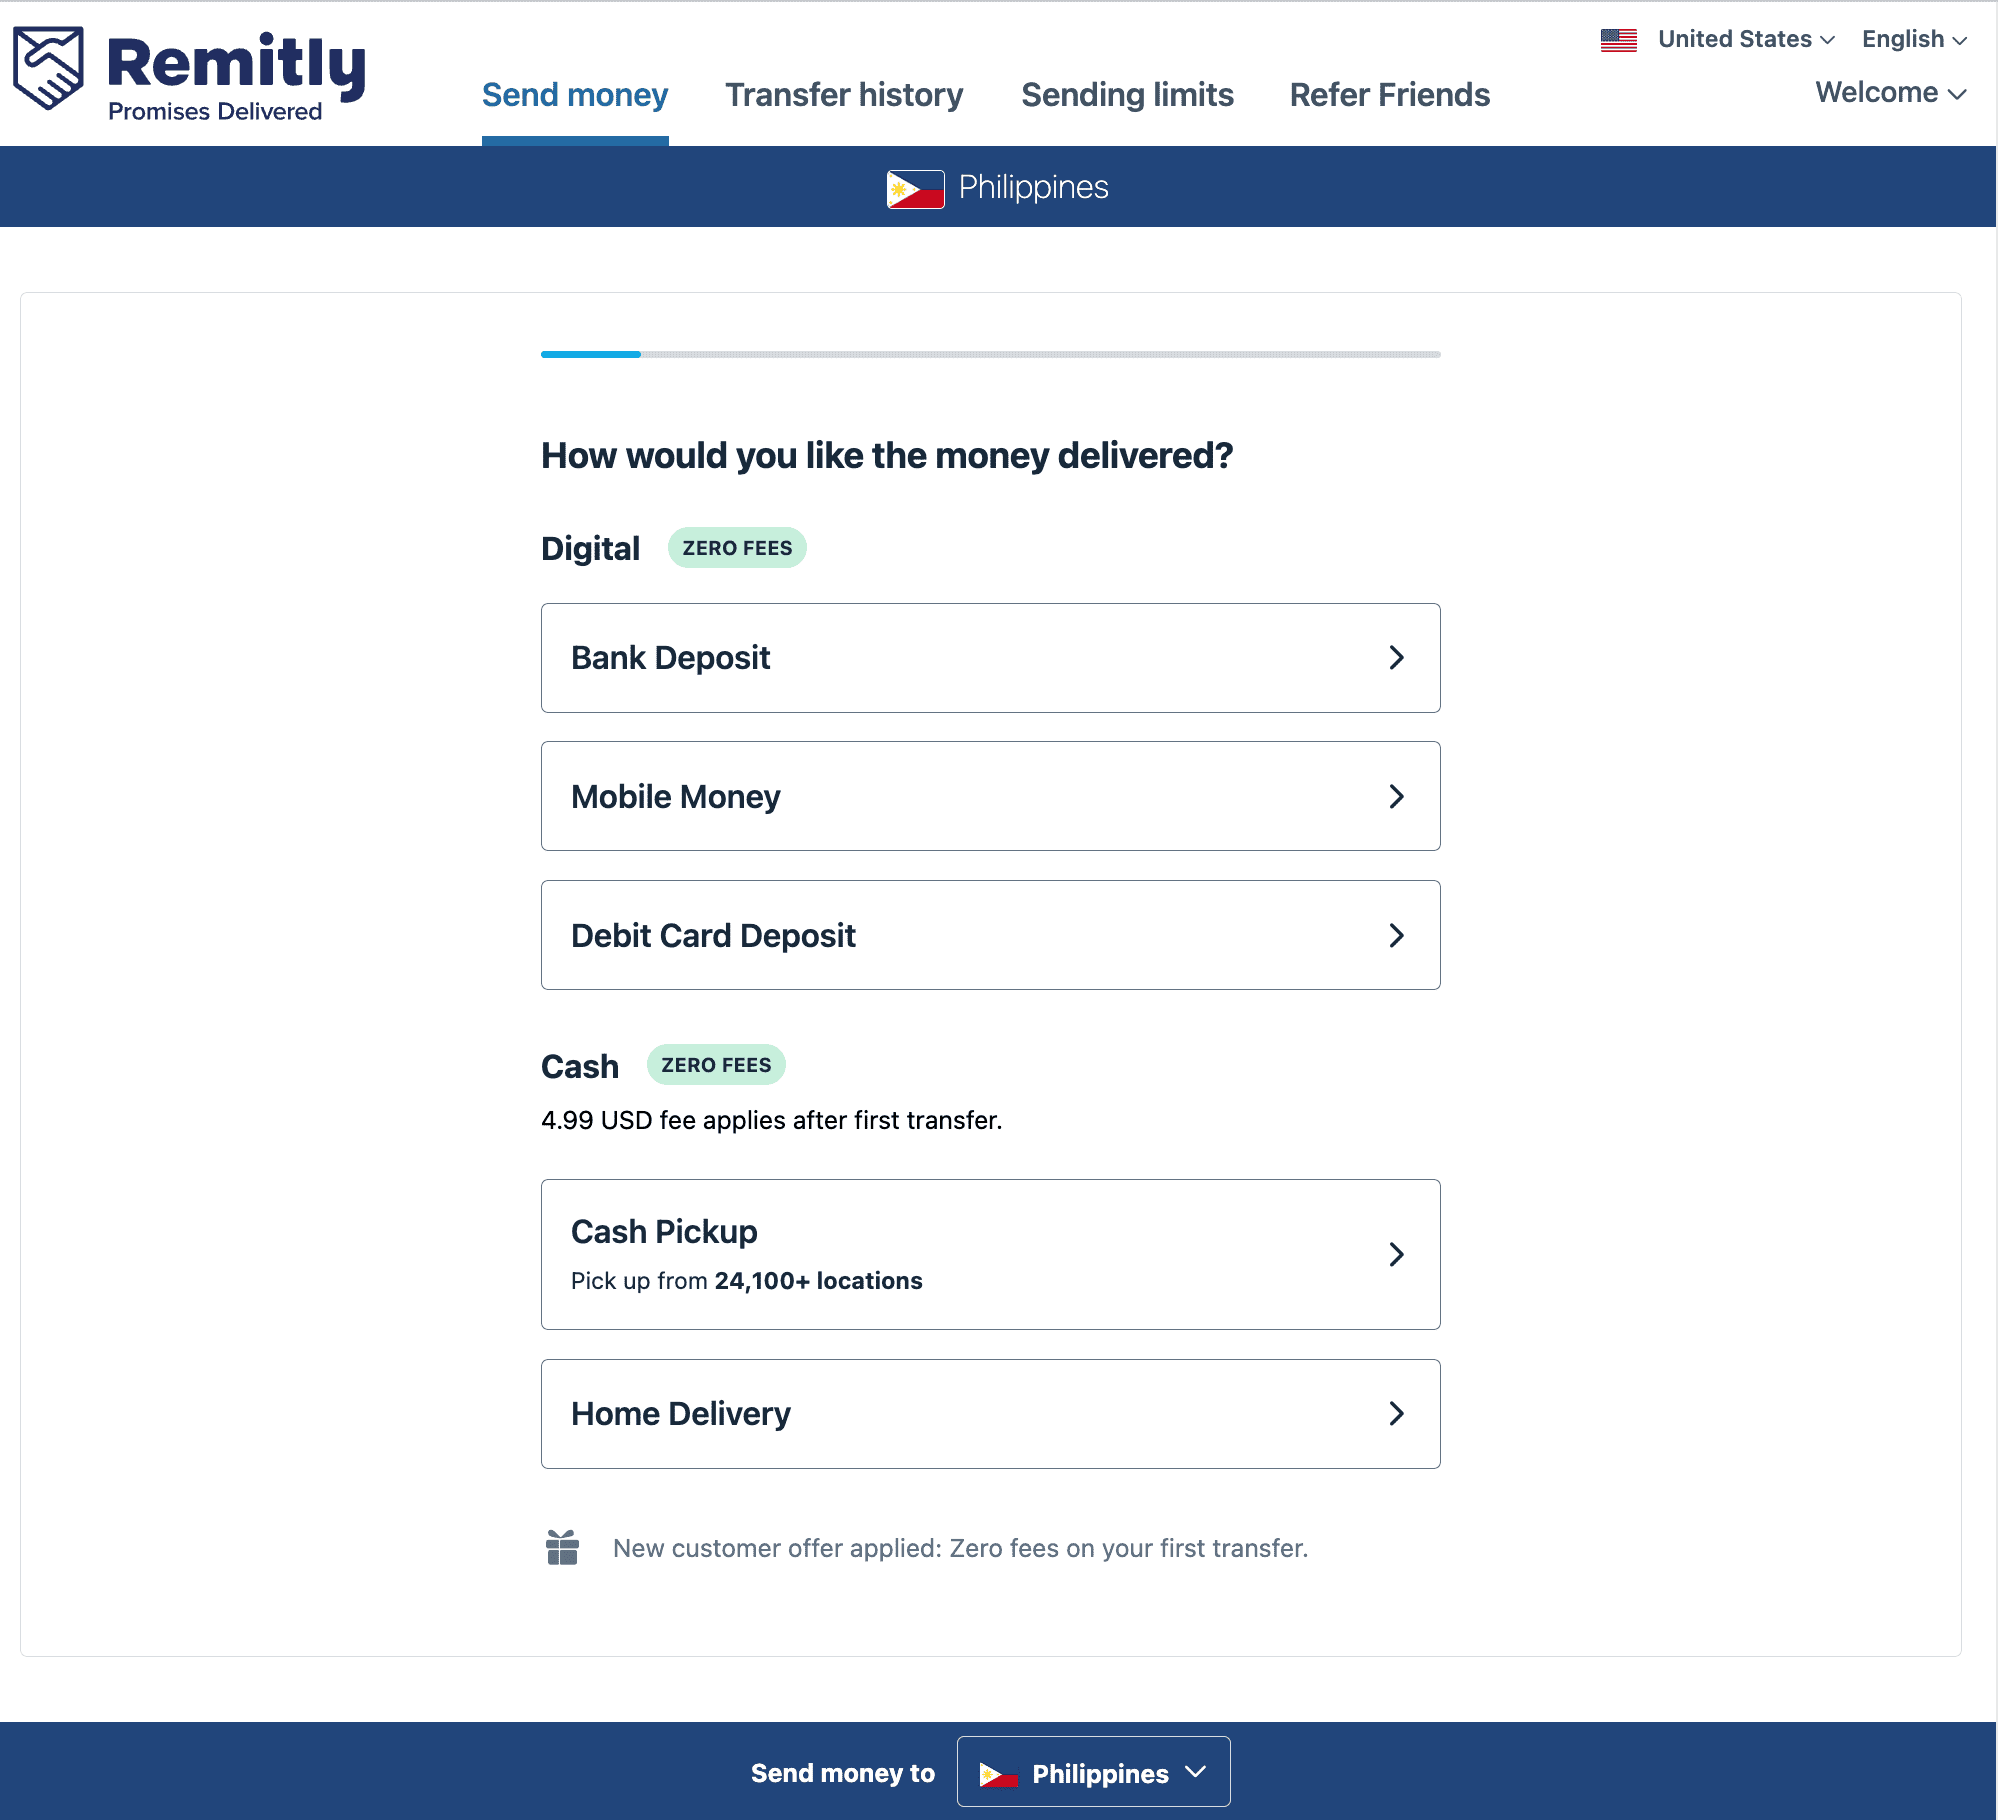This screenshot has width=1998, height=1820.
Task: Open the United States country dropdown
Action: pyautogui.click(x=1744, y=39)
